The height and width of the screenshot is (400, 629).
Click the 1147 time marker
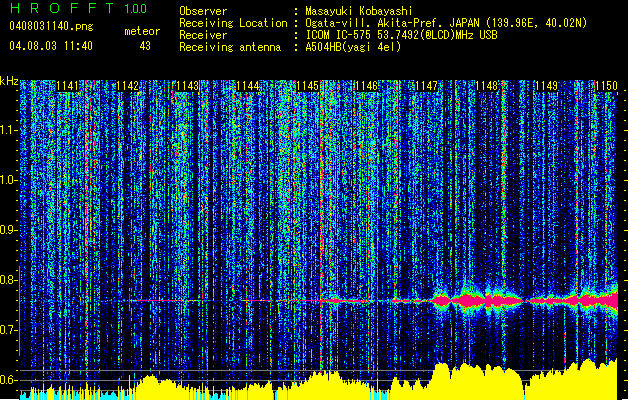[427, 86]
